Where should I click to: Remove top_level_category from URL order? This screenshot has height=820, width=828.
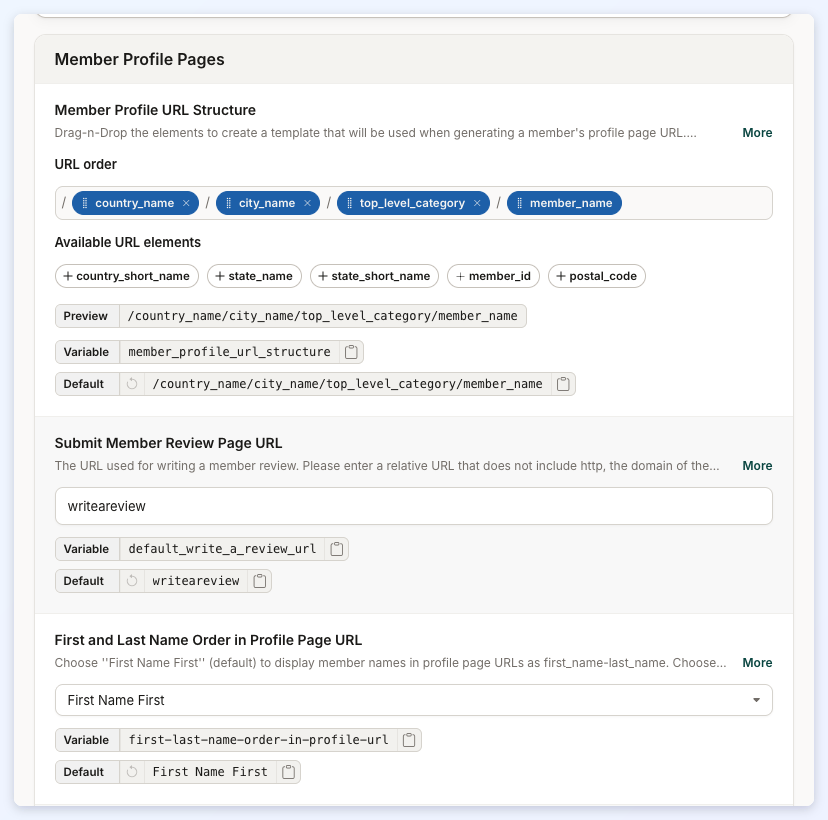tap(477, 203)
